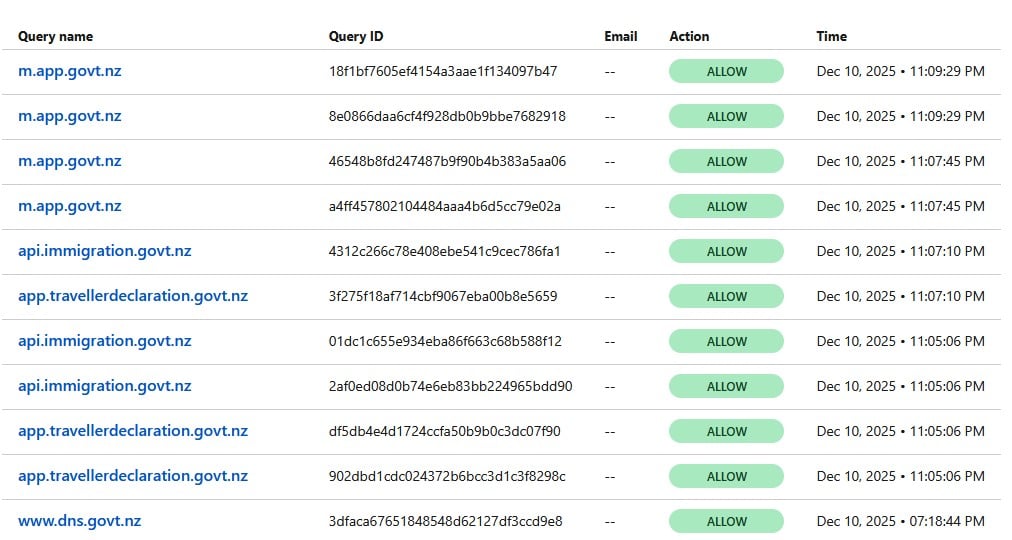Click the Query ID column header

tap(356, 36)
